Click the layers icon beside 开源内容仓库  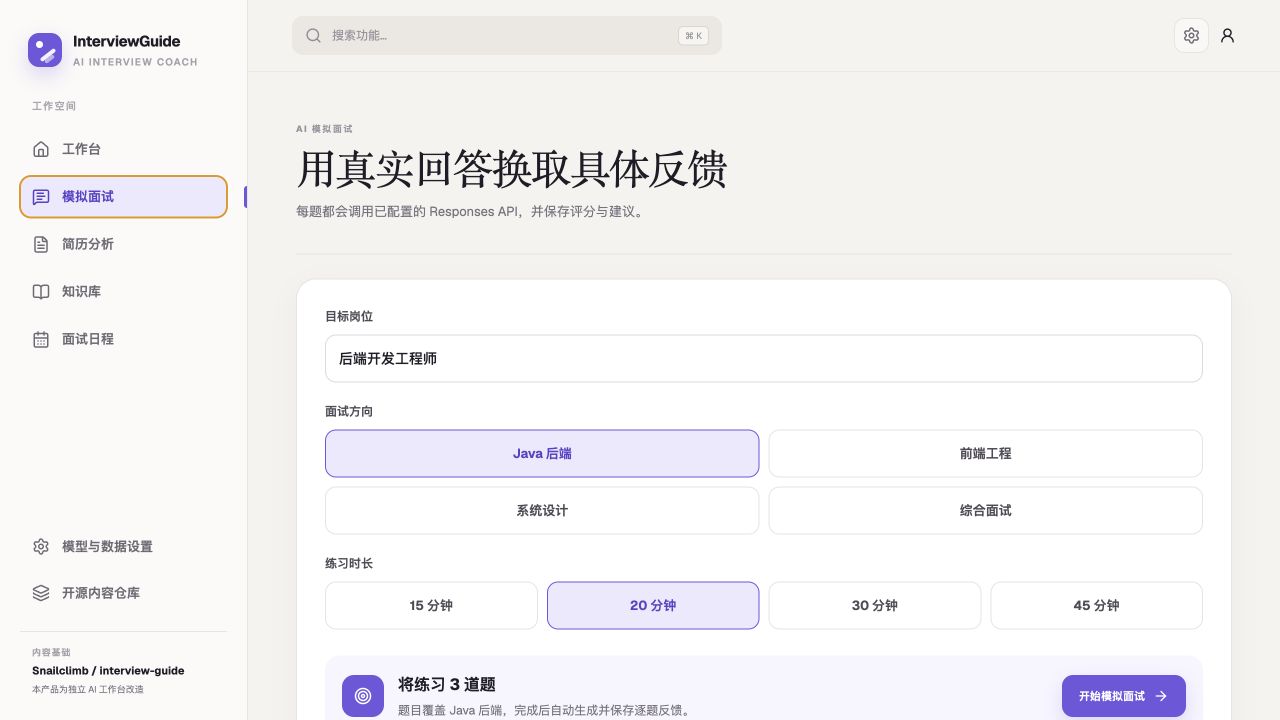pyautogui.click(x=41, y=593)
